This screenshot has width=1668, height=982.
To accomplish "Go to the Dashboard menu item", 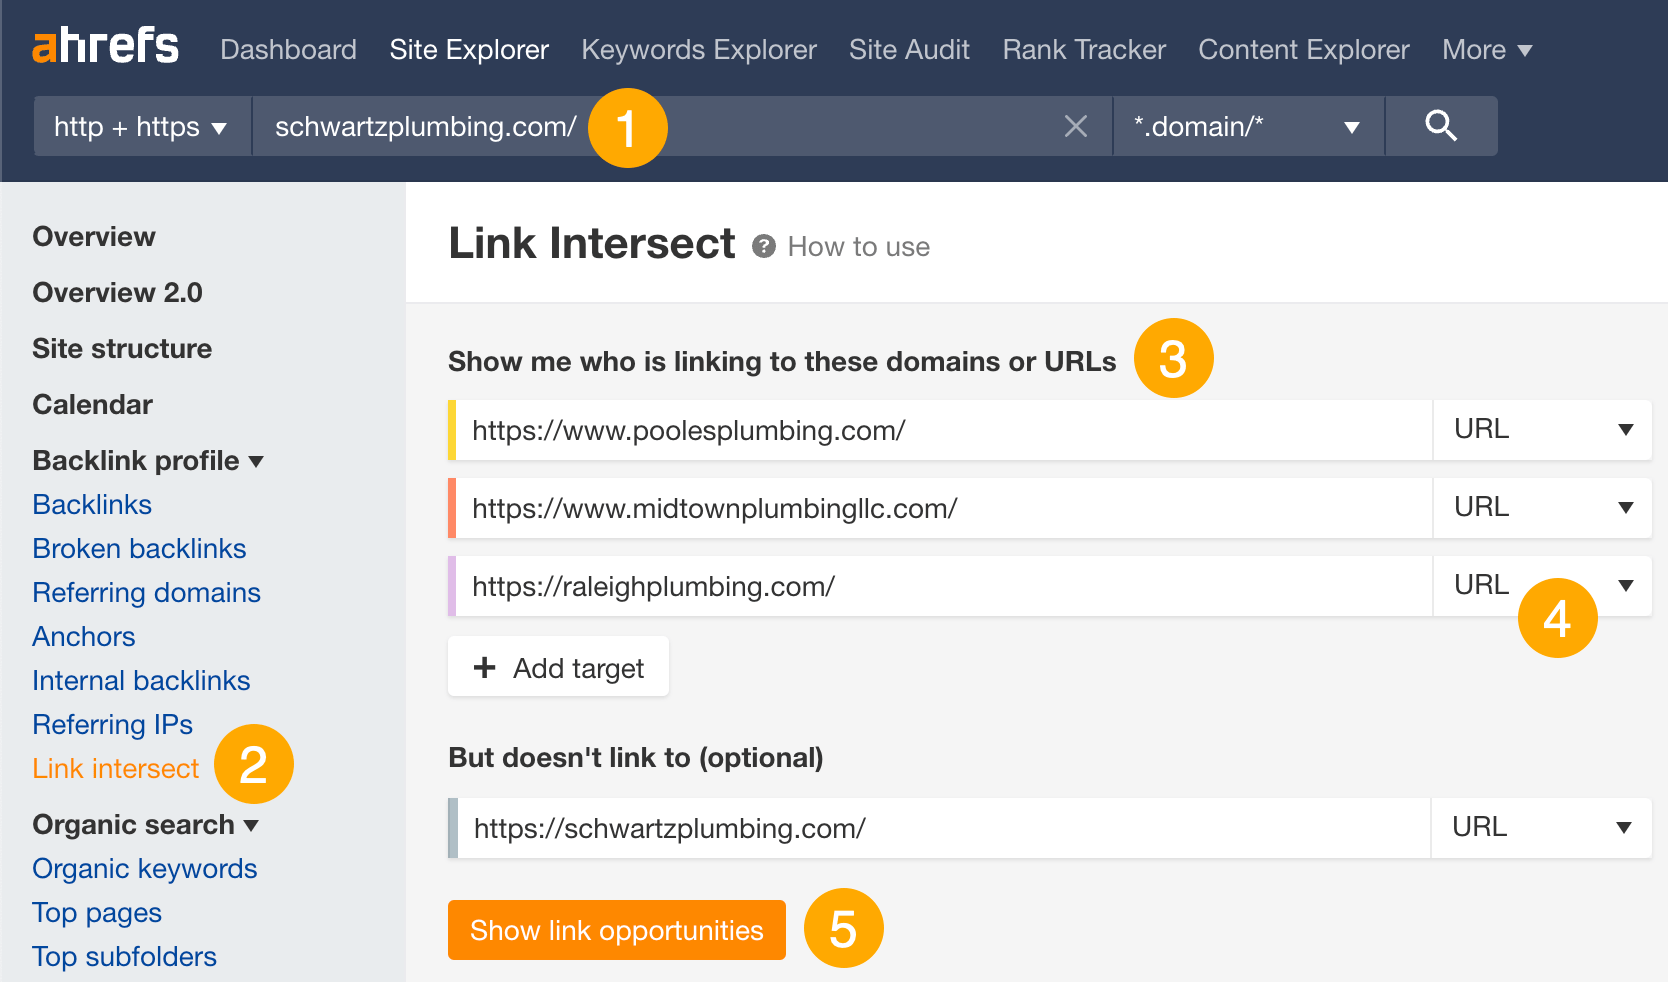I will (x=288, y=49).
